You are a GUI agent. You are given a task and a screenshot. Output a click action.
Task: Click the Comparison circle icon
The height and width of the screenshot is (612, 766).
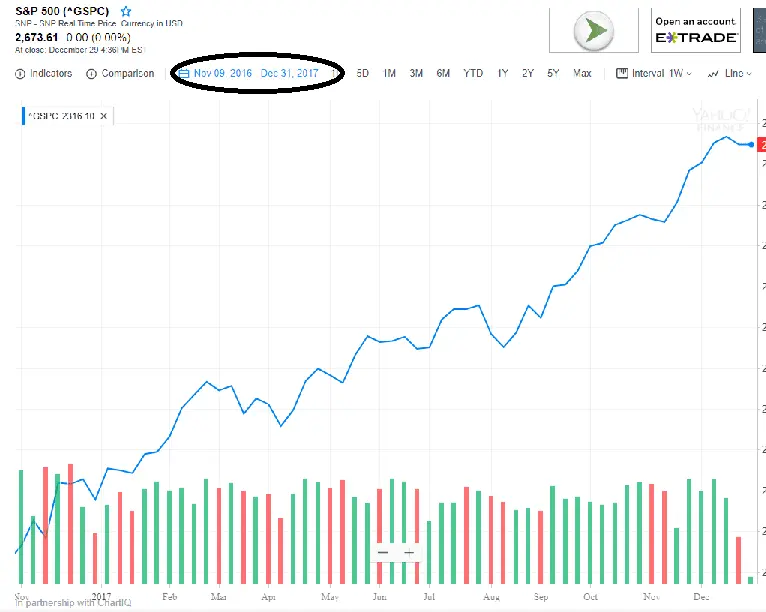click(92, 73)
